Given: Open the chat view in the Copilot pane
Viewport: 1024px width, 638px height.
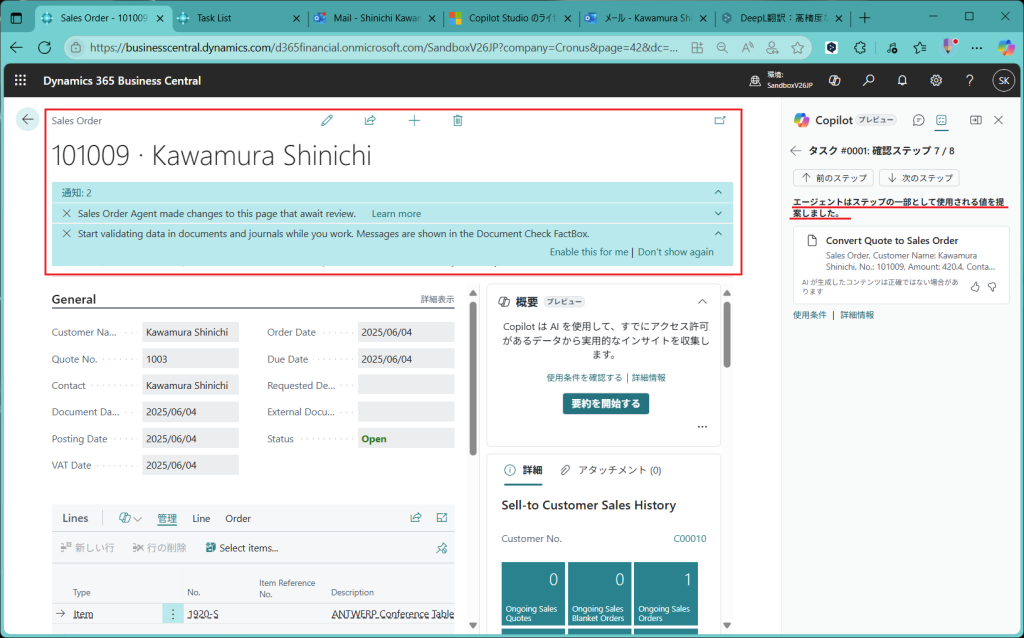Looking at the screenshot, I should pyautogui.click(x=918, y=120).
